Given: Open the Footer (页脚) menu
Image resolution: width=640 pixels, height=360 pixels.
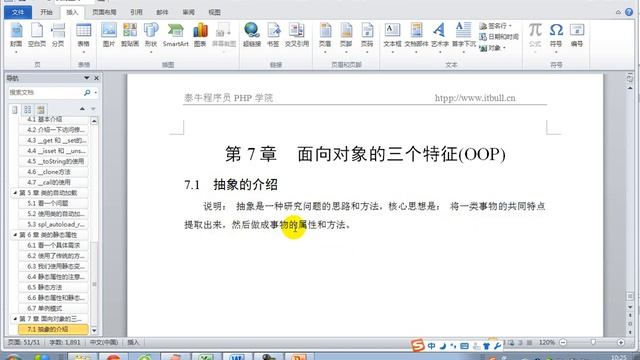Looking at the screenshot, I should point(346,38).
